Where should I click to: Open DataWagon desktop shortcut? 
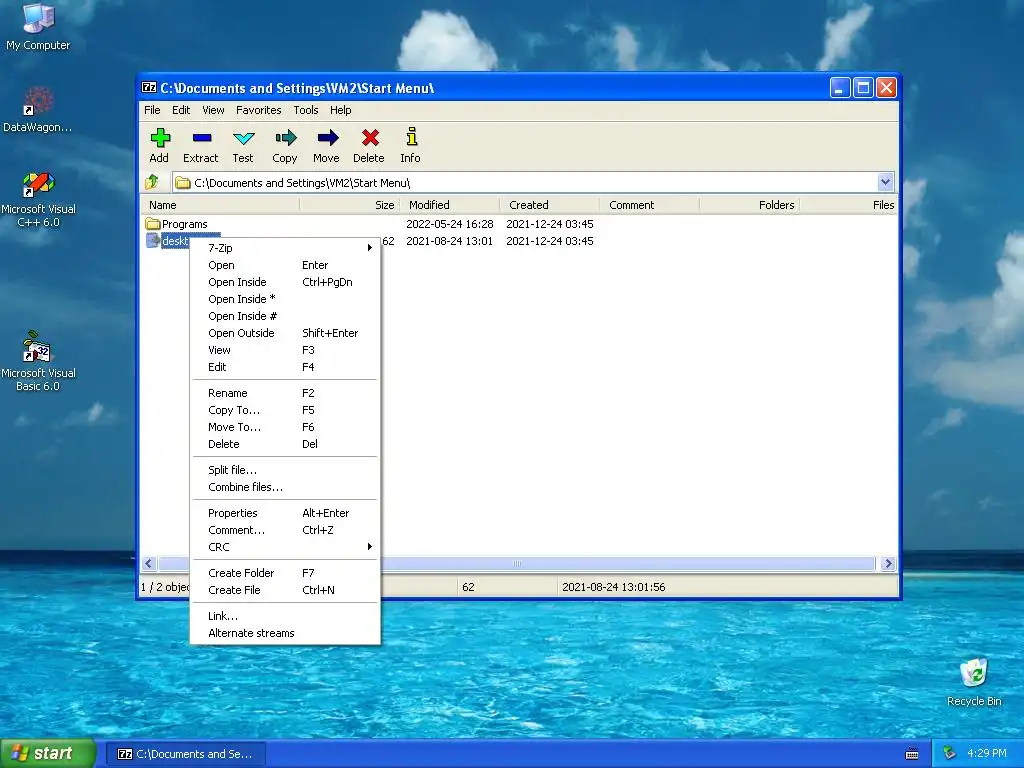click(x=38, y=109)
